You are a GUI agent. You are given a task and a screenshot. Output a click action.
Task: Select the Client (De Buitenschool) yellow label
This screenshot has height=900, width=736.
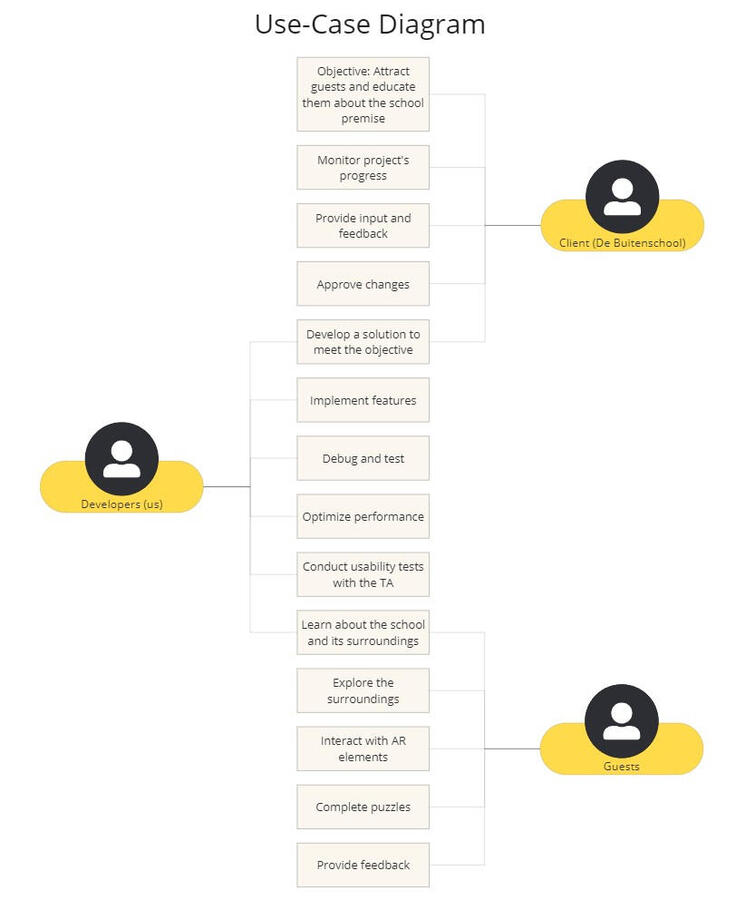click(x=622, y=242)
